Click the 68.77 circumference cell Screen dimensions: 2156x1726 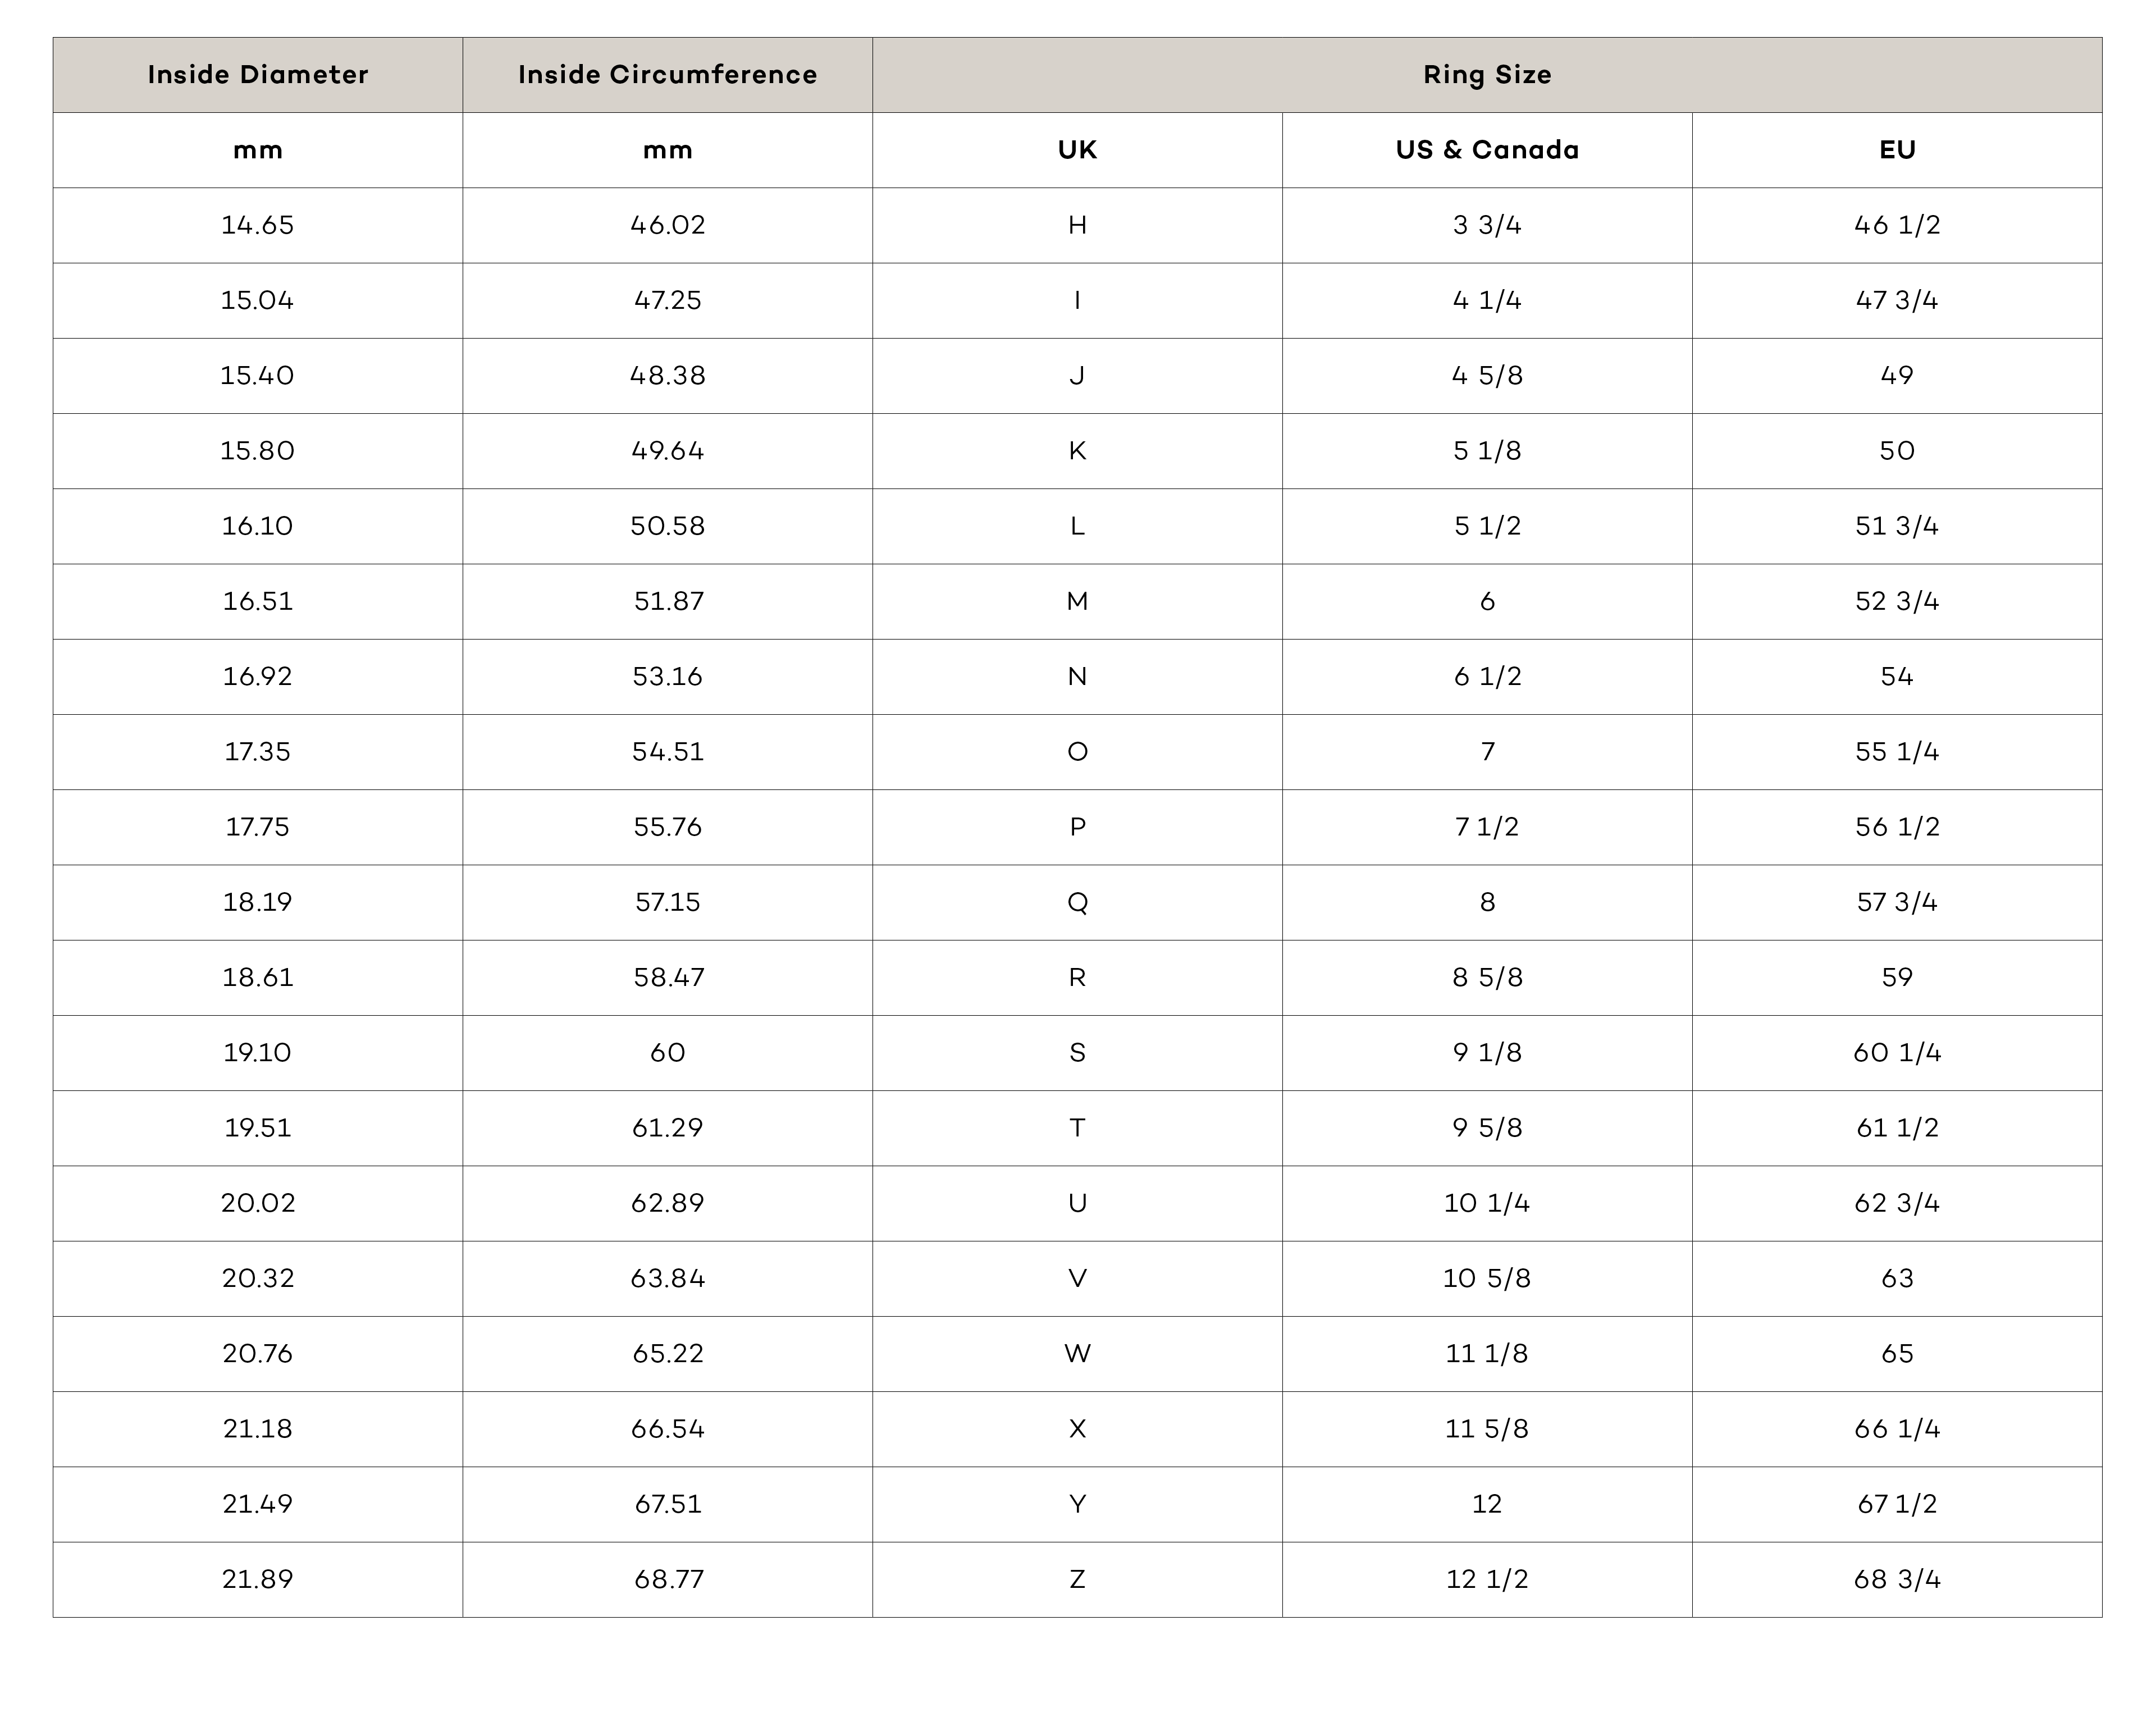pos(667,1579)
